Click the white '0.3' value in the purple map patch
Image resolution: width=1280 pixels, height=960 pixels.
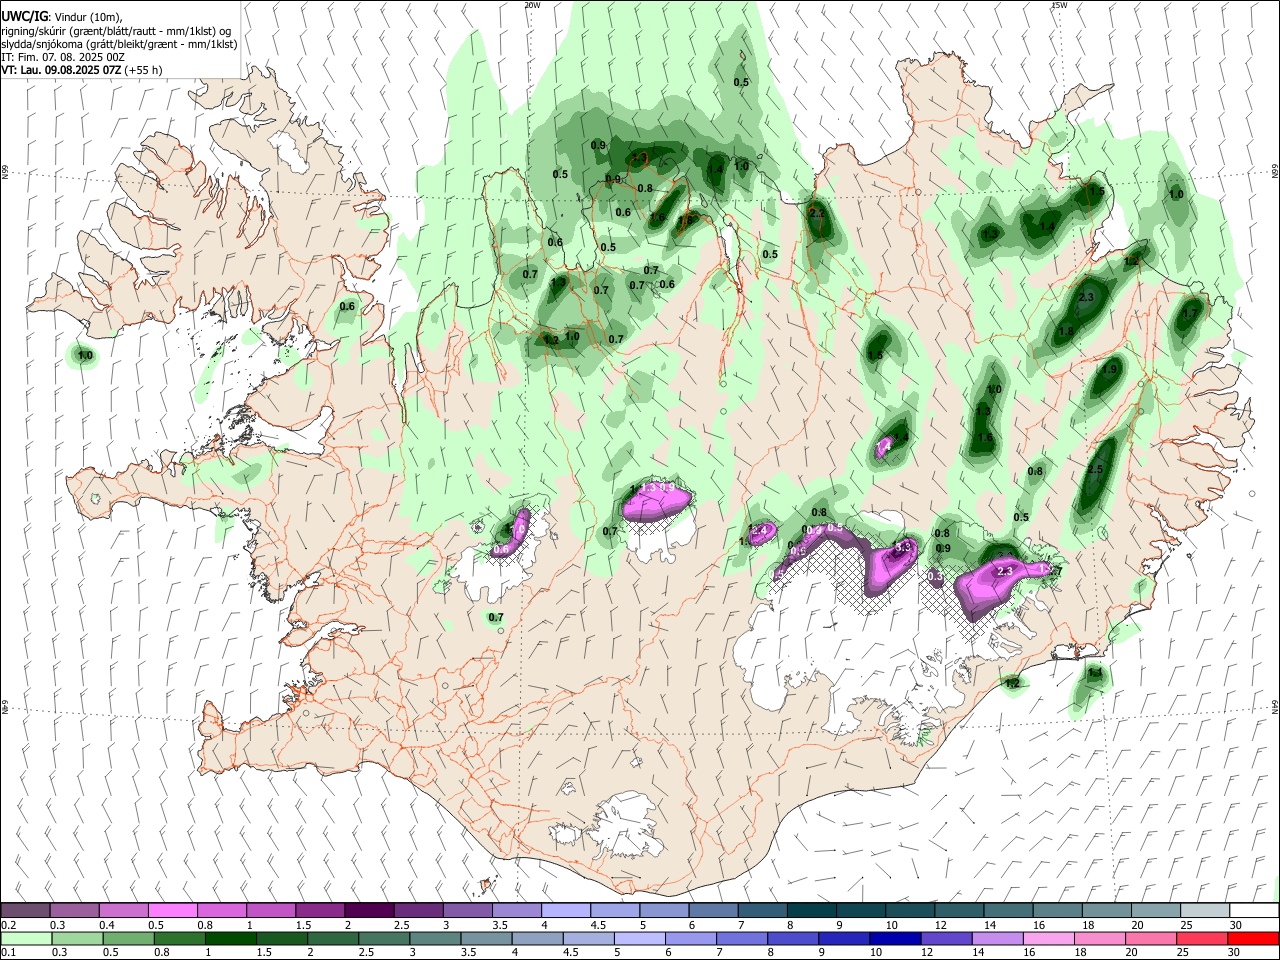935,577
